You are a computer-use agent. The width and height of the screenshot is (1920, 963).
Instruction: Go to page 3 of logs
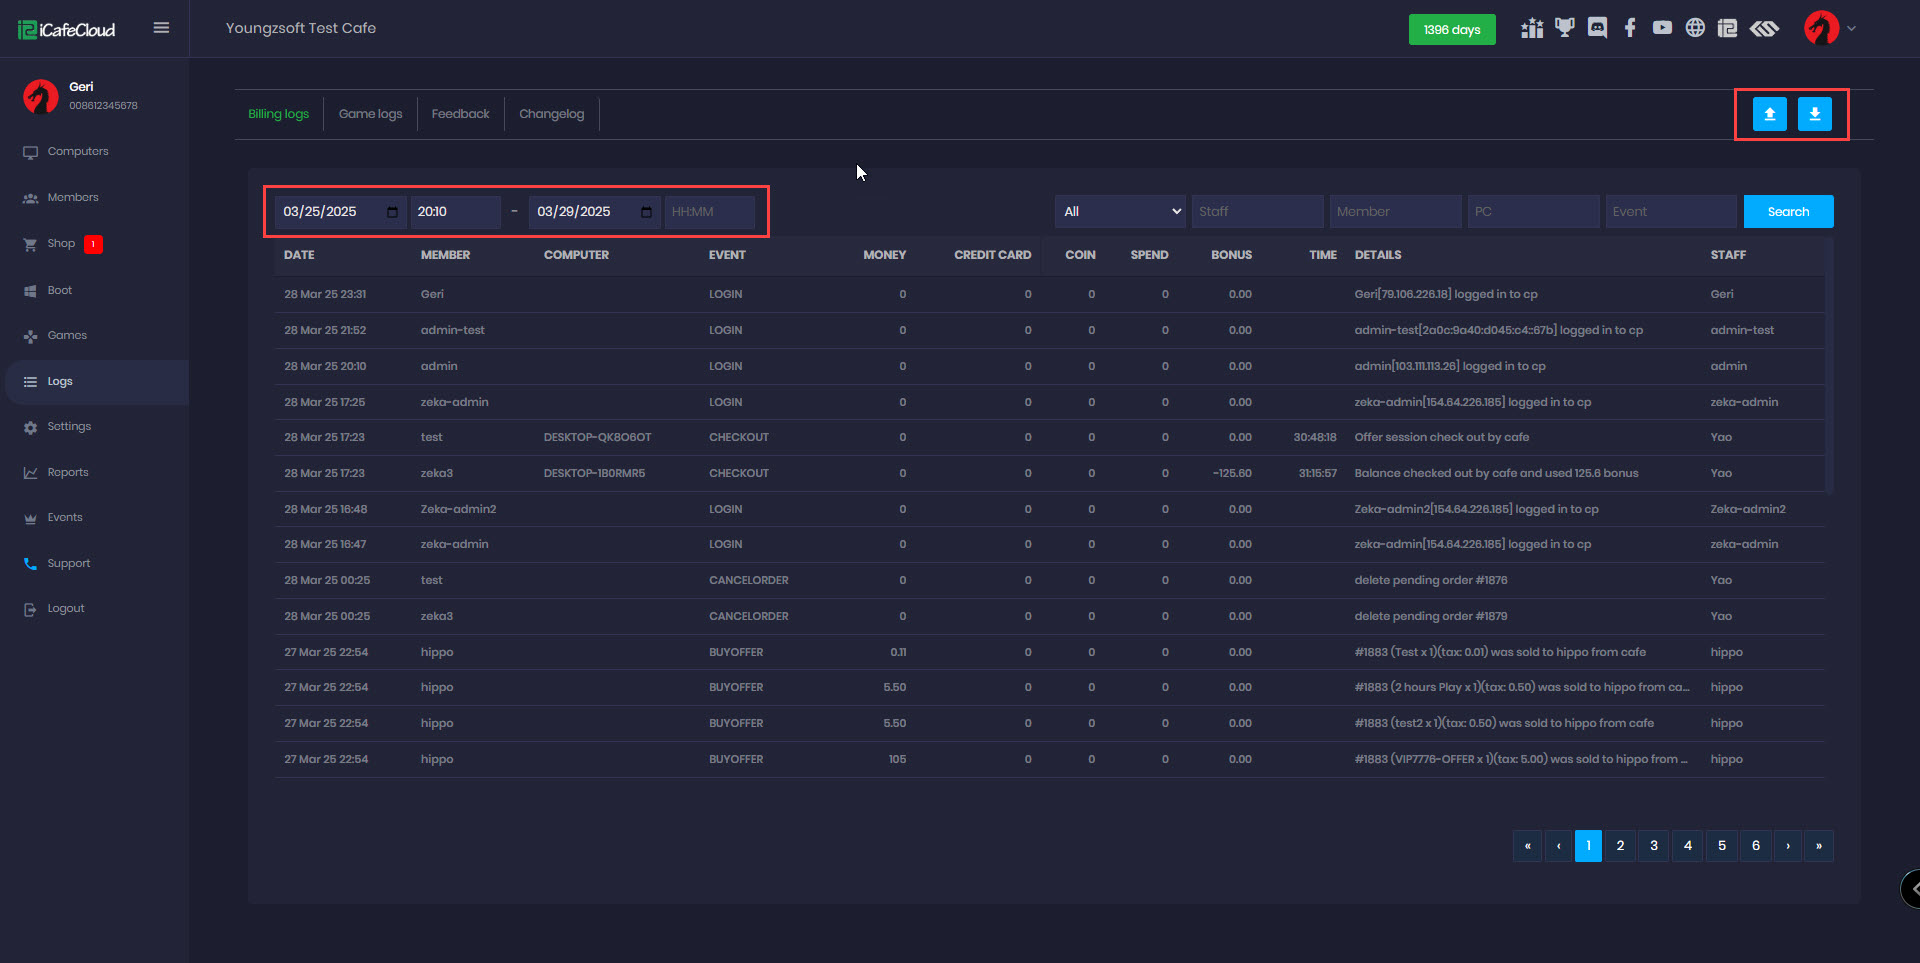pos(1654,846)
